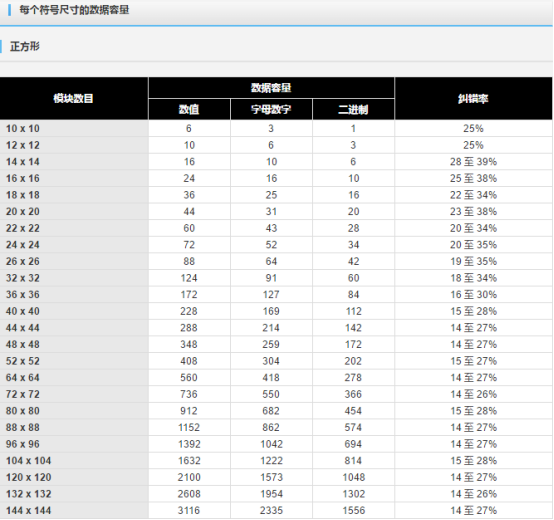554x520 pixels.
Task: Click binary value 1556 in 144 x 144 row
Action: point(353,510)
